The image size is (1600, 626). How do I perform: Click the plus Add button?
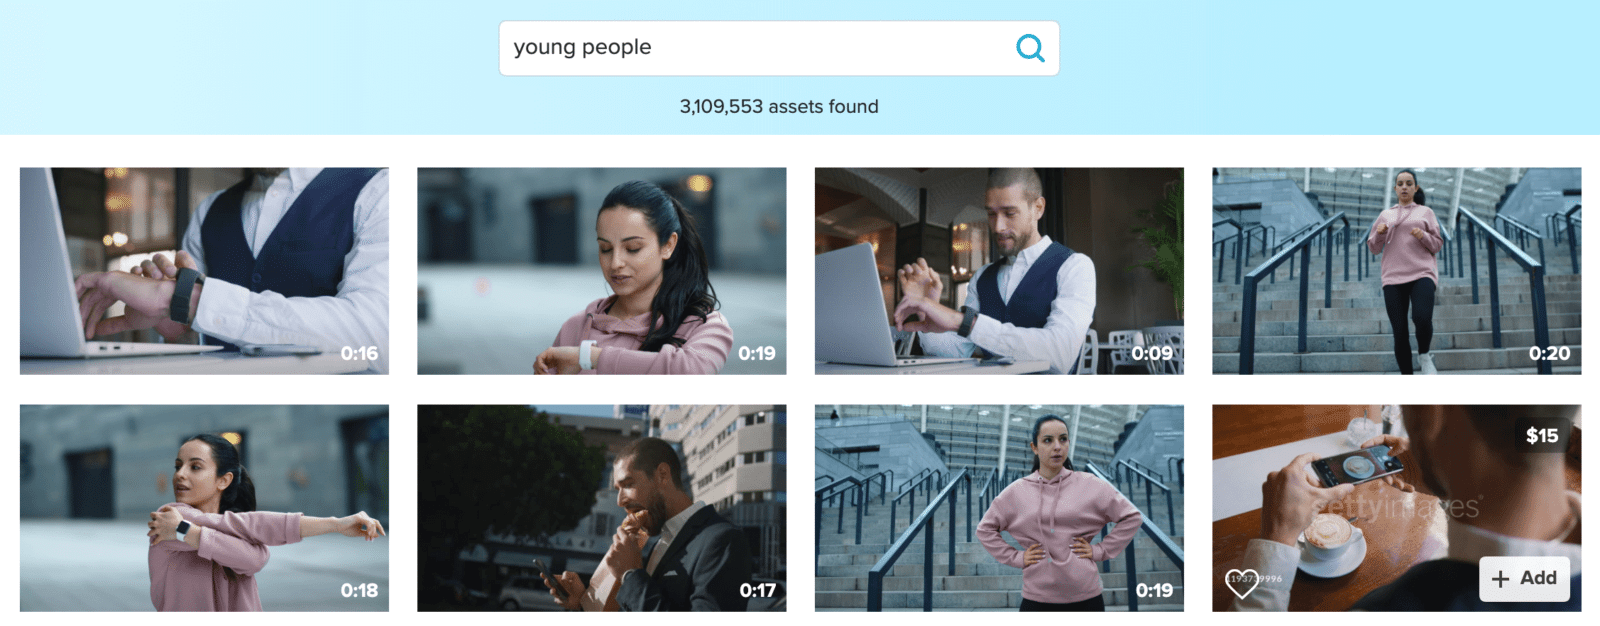tap(1524, 578)
